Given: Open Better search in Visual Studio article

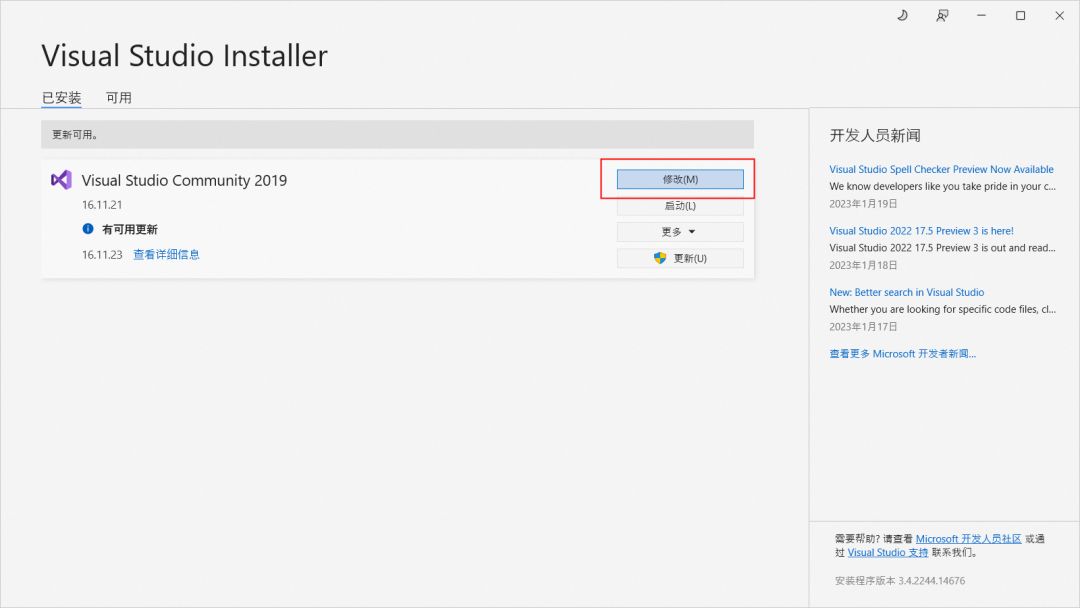Looking at the screenshot, I should [x=906, y=292].
